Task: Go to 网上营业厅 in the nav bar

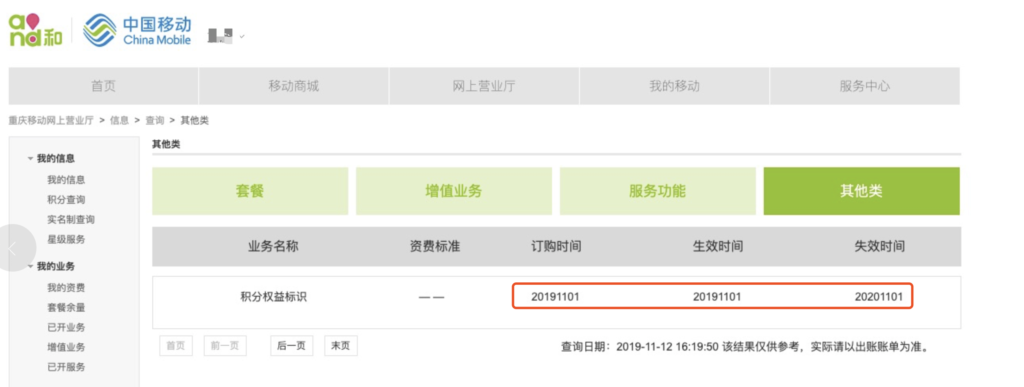Action: tap(484, 86)
